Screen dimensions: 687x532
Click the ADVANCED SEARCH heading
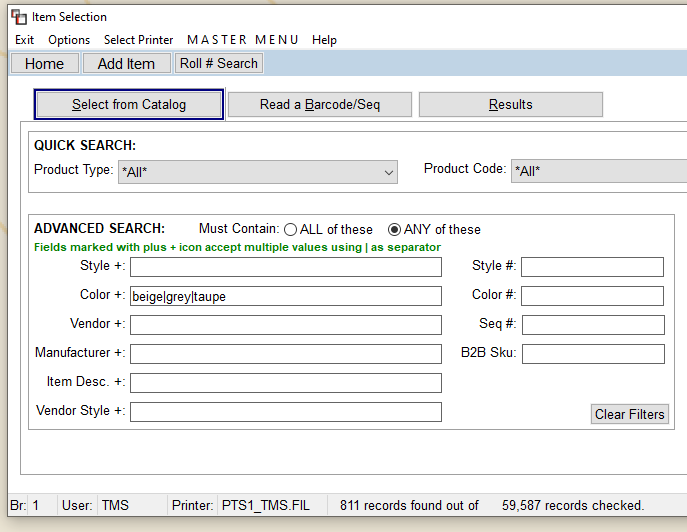pyautogui.click(x=99, y=229)
